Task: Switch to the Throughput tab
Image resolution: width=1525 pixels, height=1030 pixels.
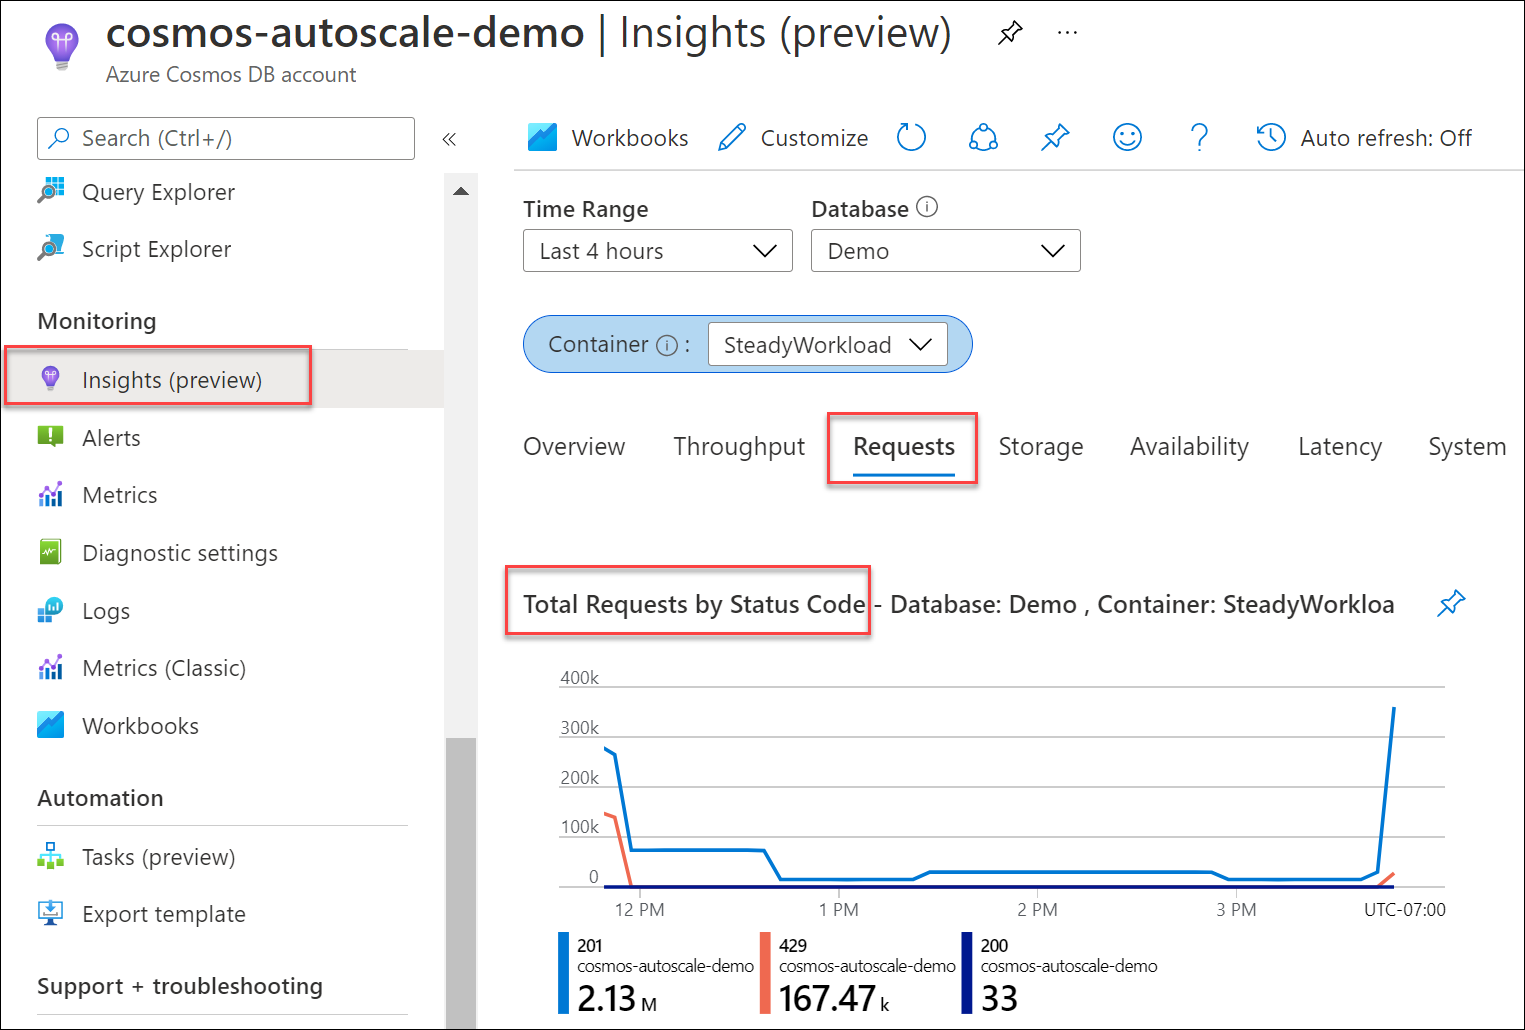Action: (x=738, y=447)
